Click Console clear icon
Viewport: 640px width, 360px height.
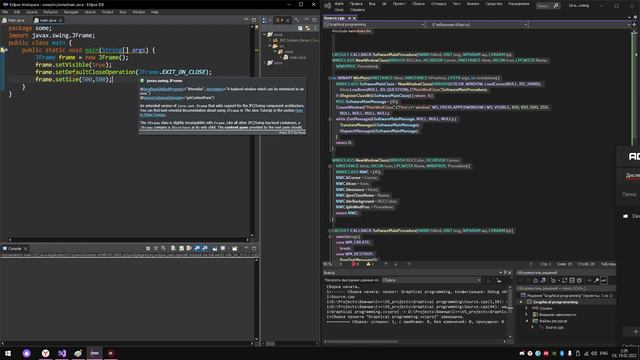click(x=173, y=248)
